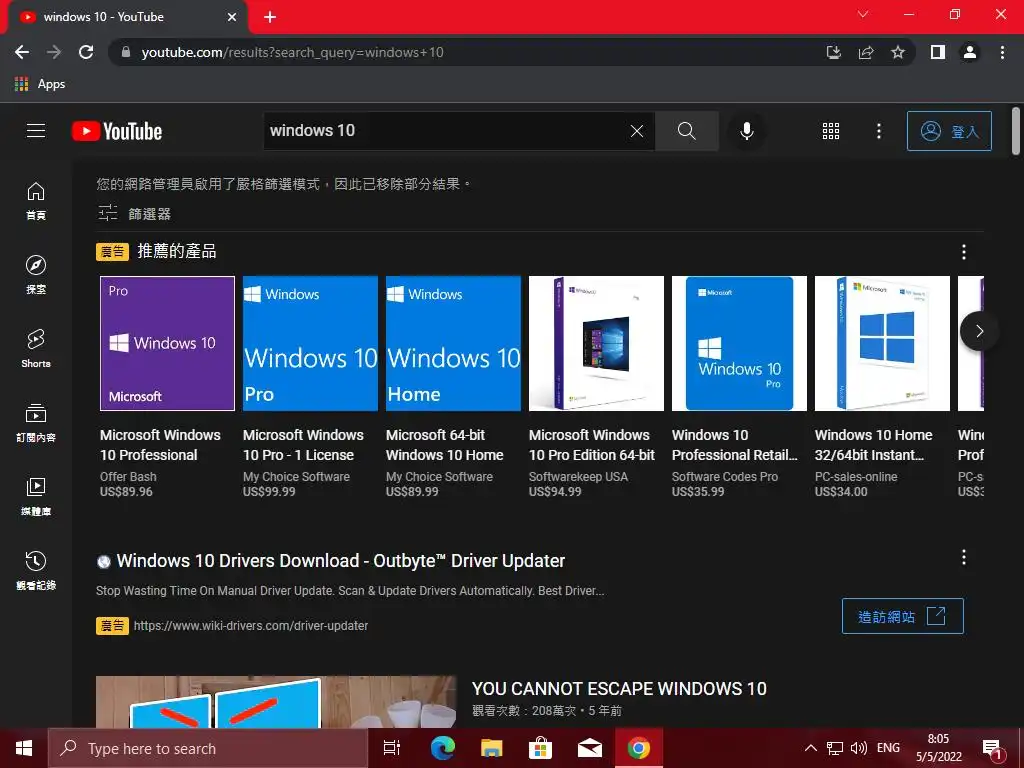Viewport: 1024px width, 768px height.
Task: Open YOU CANNOT ESCAPE WINDOWS 10 video thumbnail
Action: pyautogui.click(x=276, y=702)
